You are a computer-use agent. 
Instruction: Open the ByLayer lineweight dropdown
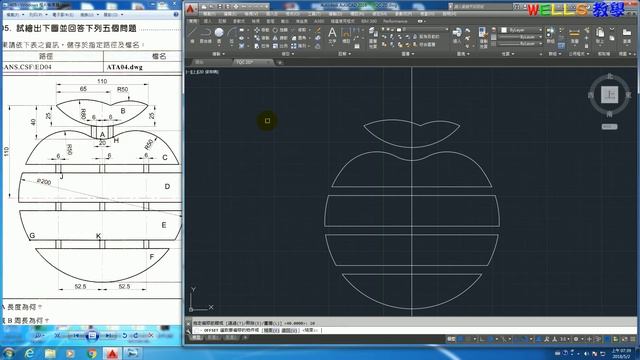(520, 37)
